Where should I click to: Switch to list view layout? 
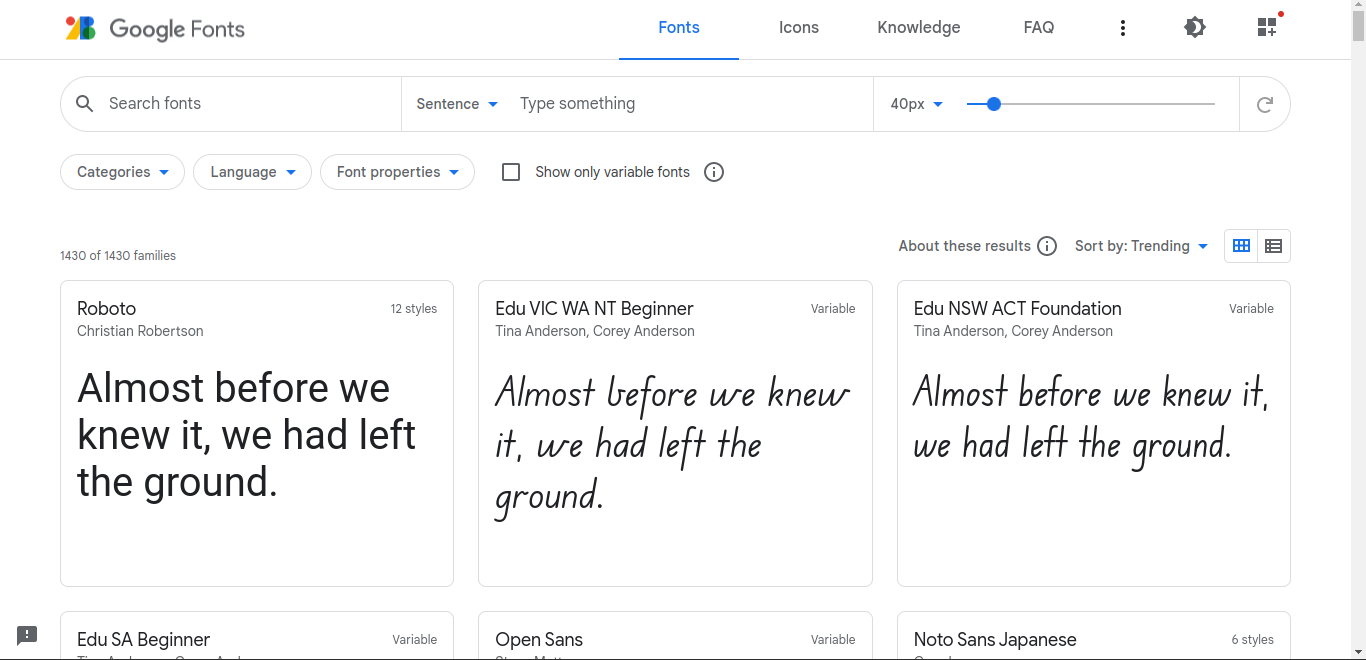(x=1273, y=246)
